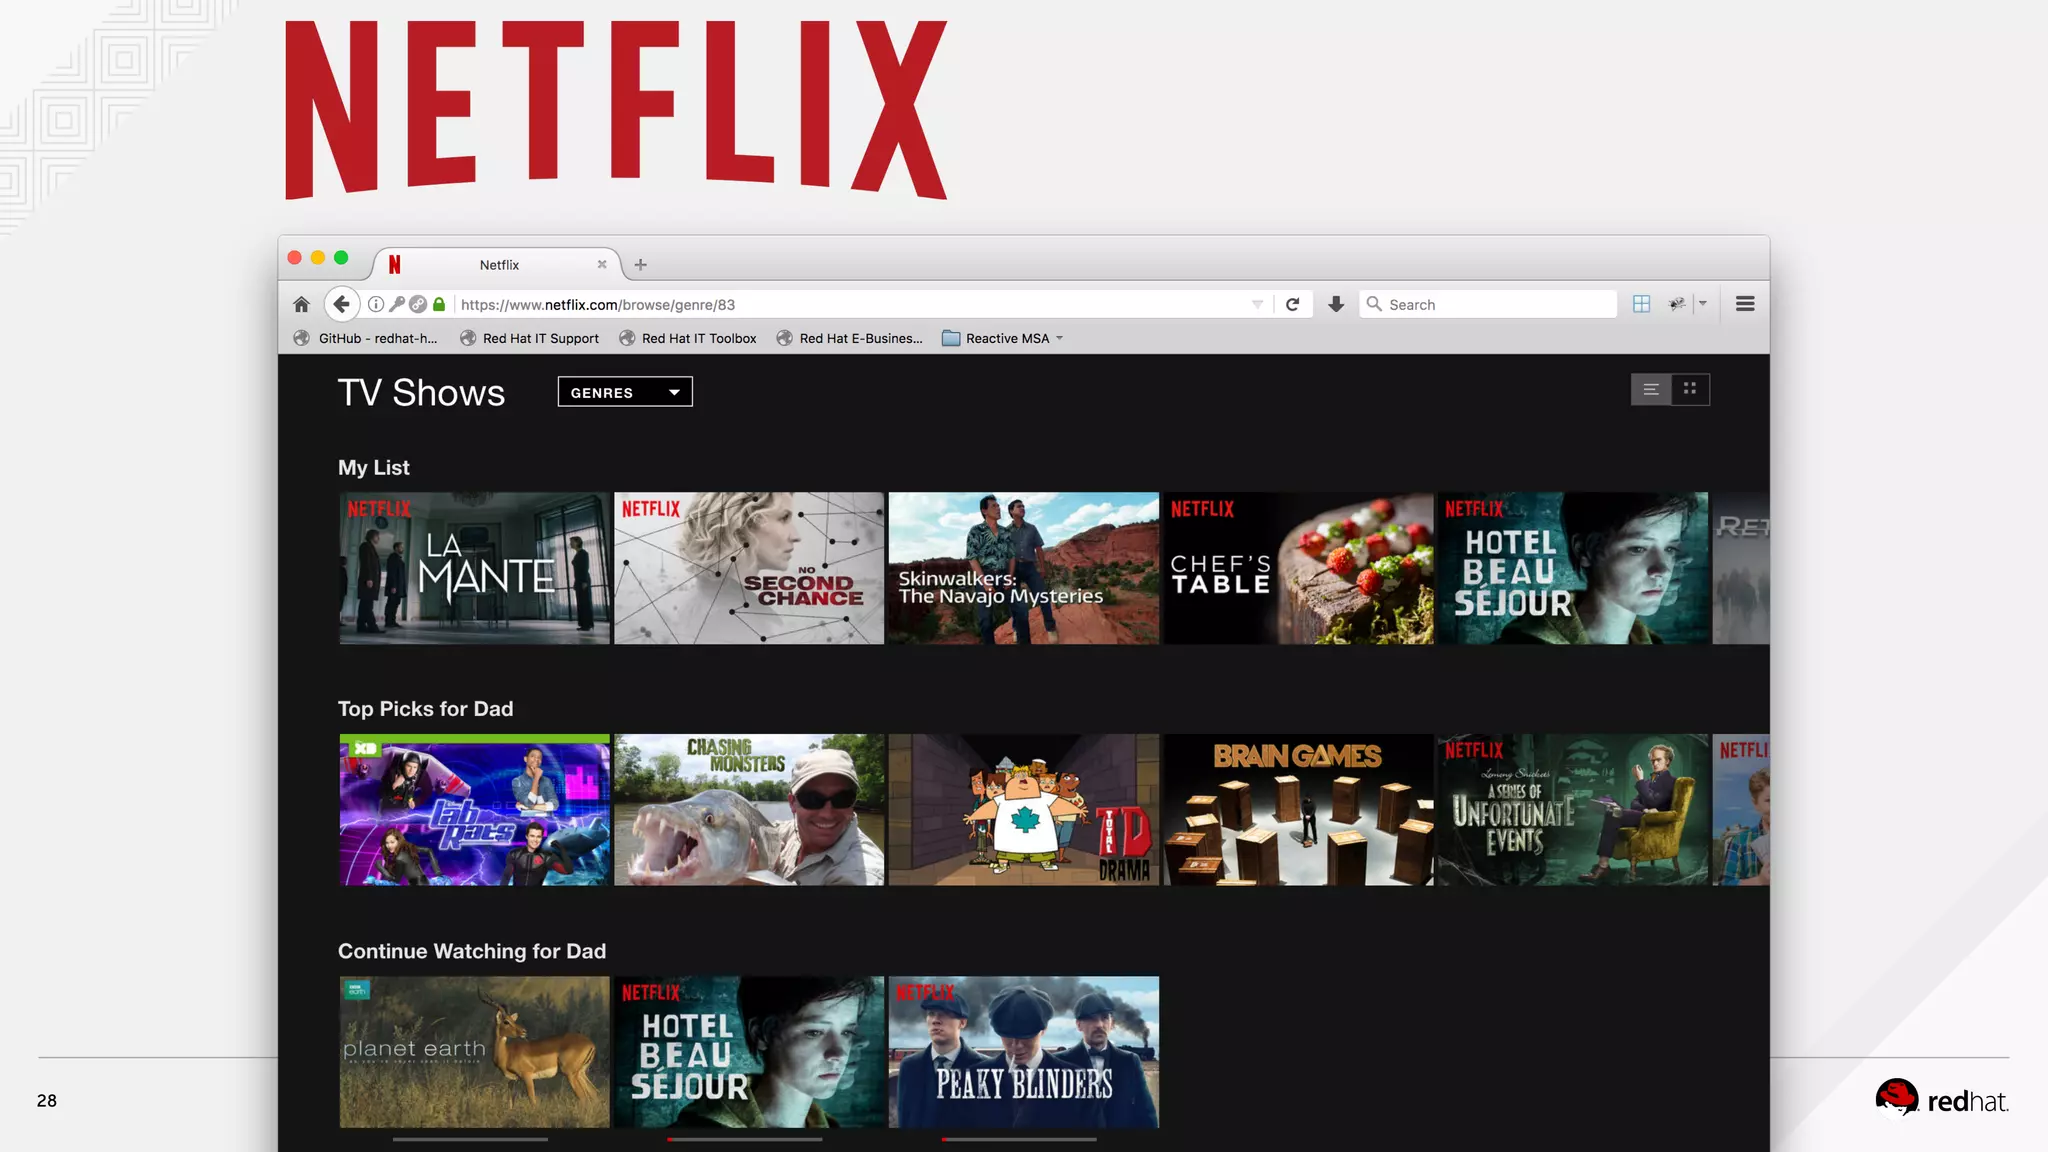
Task: Click the blue grid toolbar icon
Action: pyautogui.click(x=1641, y=304)
